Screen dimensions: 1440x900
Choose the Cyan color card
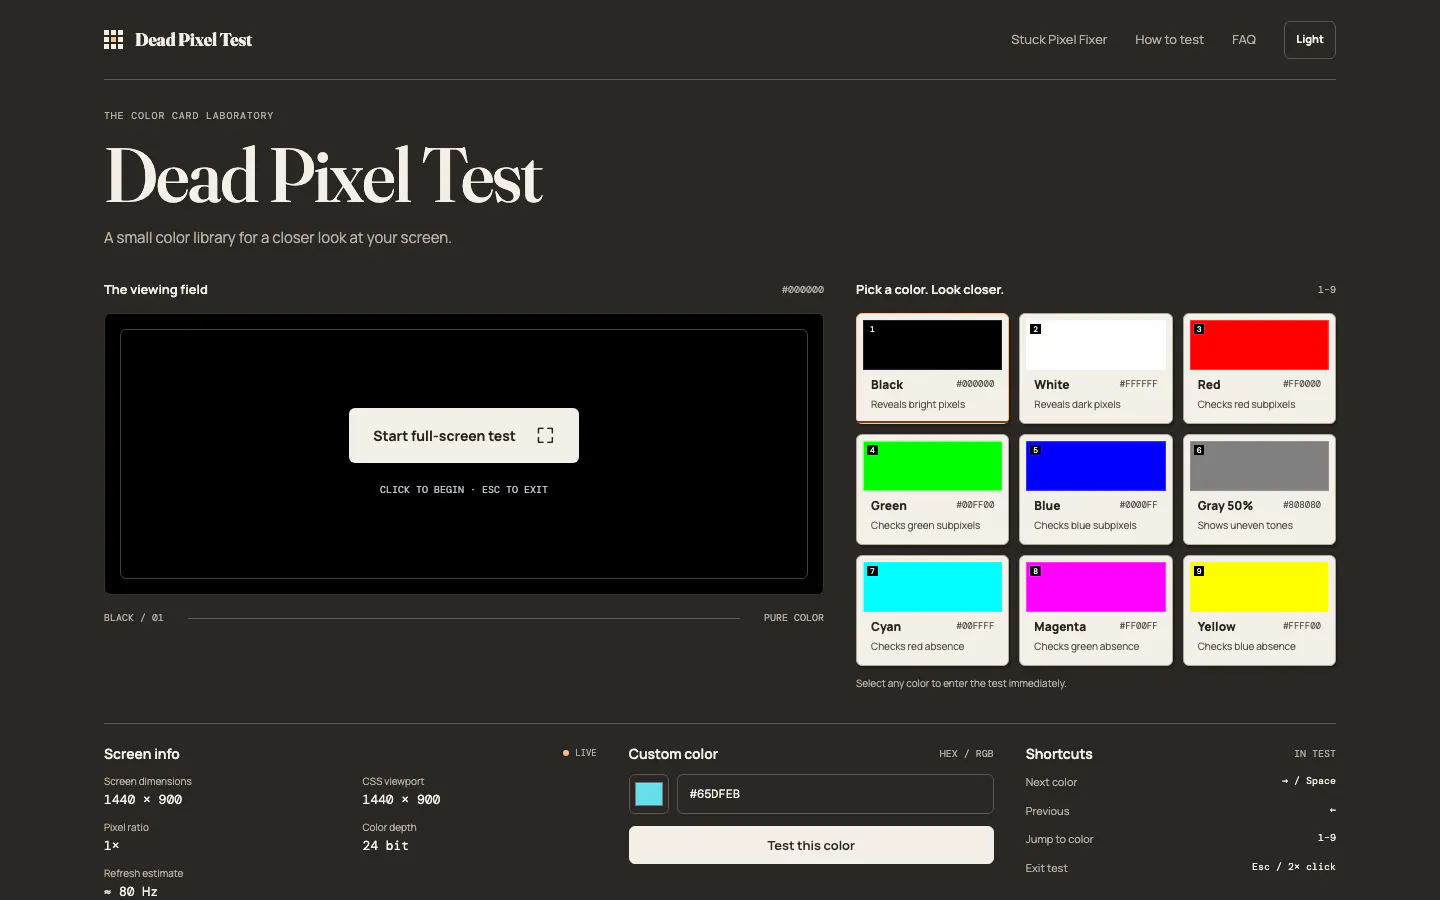[x=932, y=610]
